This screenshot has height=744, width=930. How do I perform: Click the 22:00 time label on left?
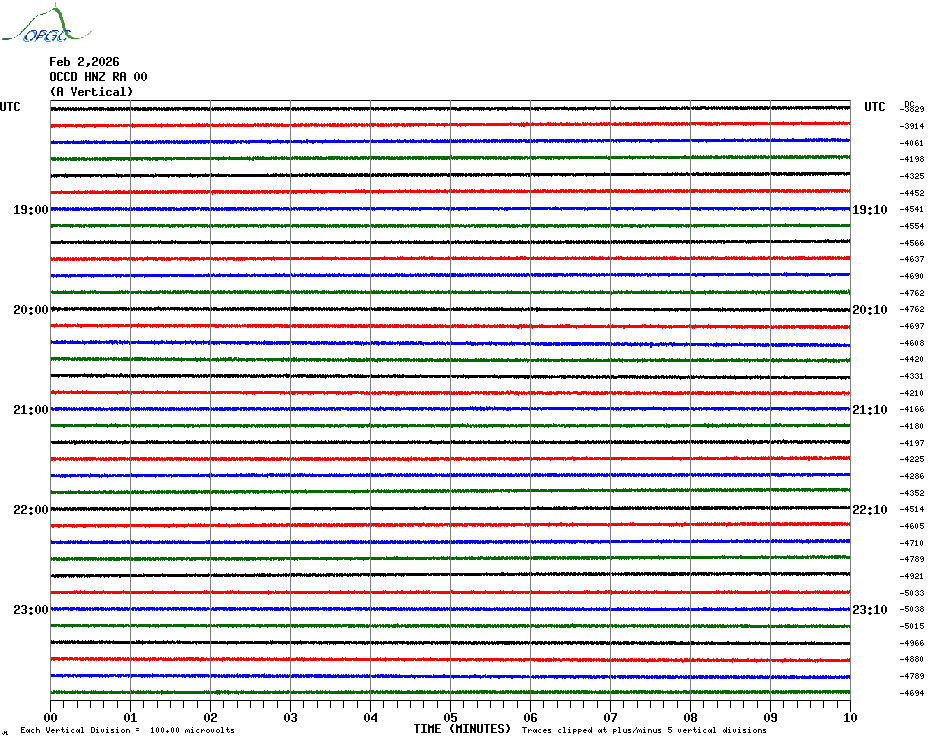[x=30, y=510]
